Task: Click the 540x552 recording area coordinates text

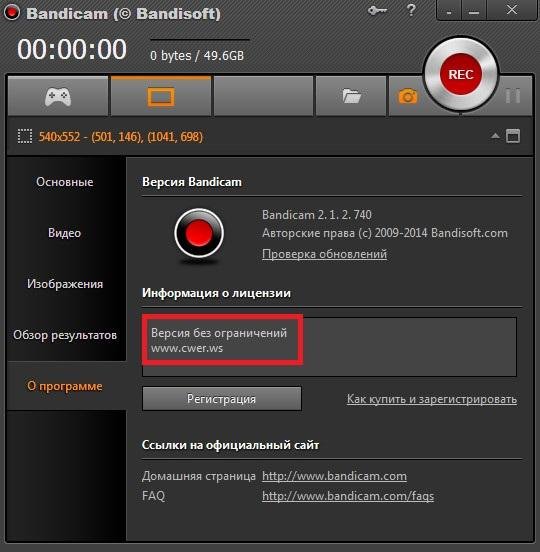Action: [x=121, y=137]
